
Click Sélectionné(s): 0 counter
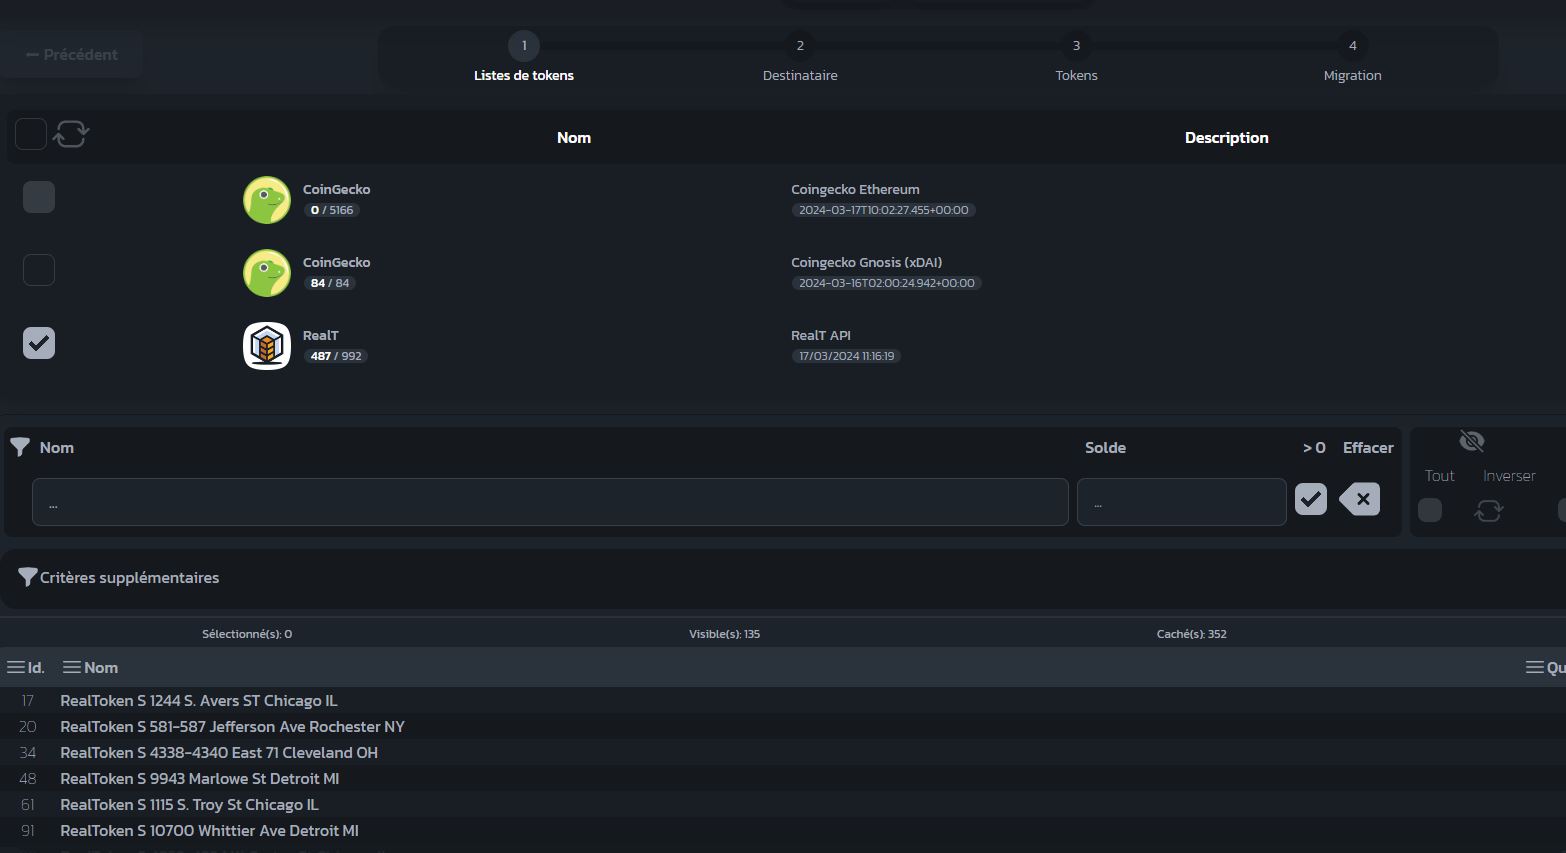(x=247, y=634)
